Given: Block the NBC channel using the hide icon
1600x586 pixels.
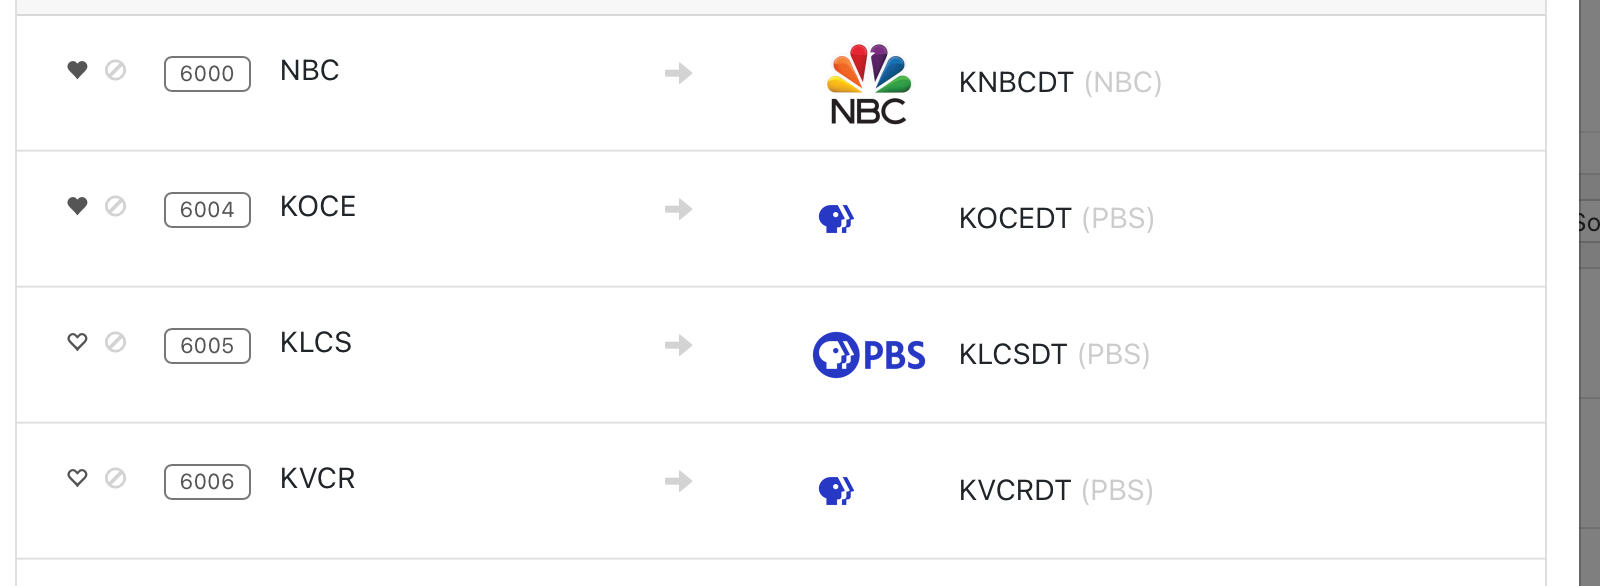Looking at the screenshot, I should click(x=116, y=70).
